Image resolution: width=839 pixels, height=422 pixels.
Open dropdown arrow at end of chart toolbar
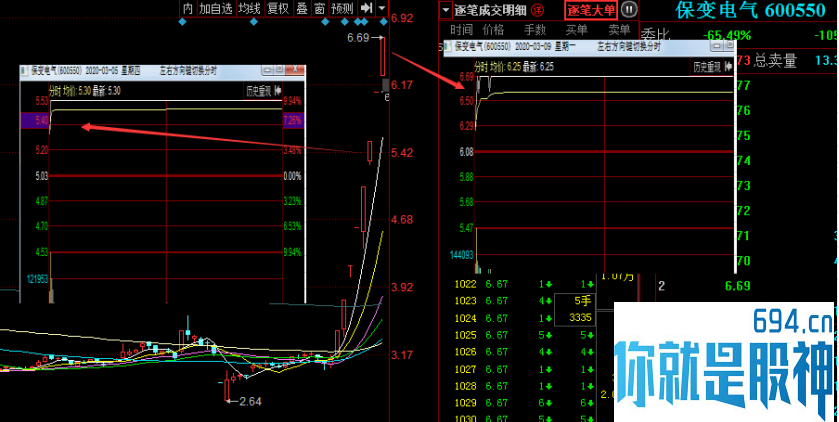coord(382,8)
